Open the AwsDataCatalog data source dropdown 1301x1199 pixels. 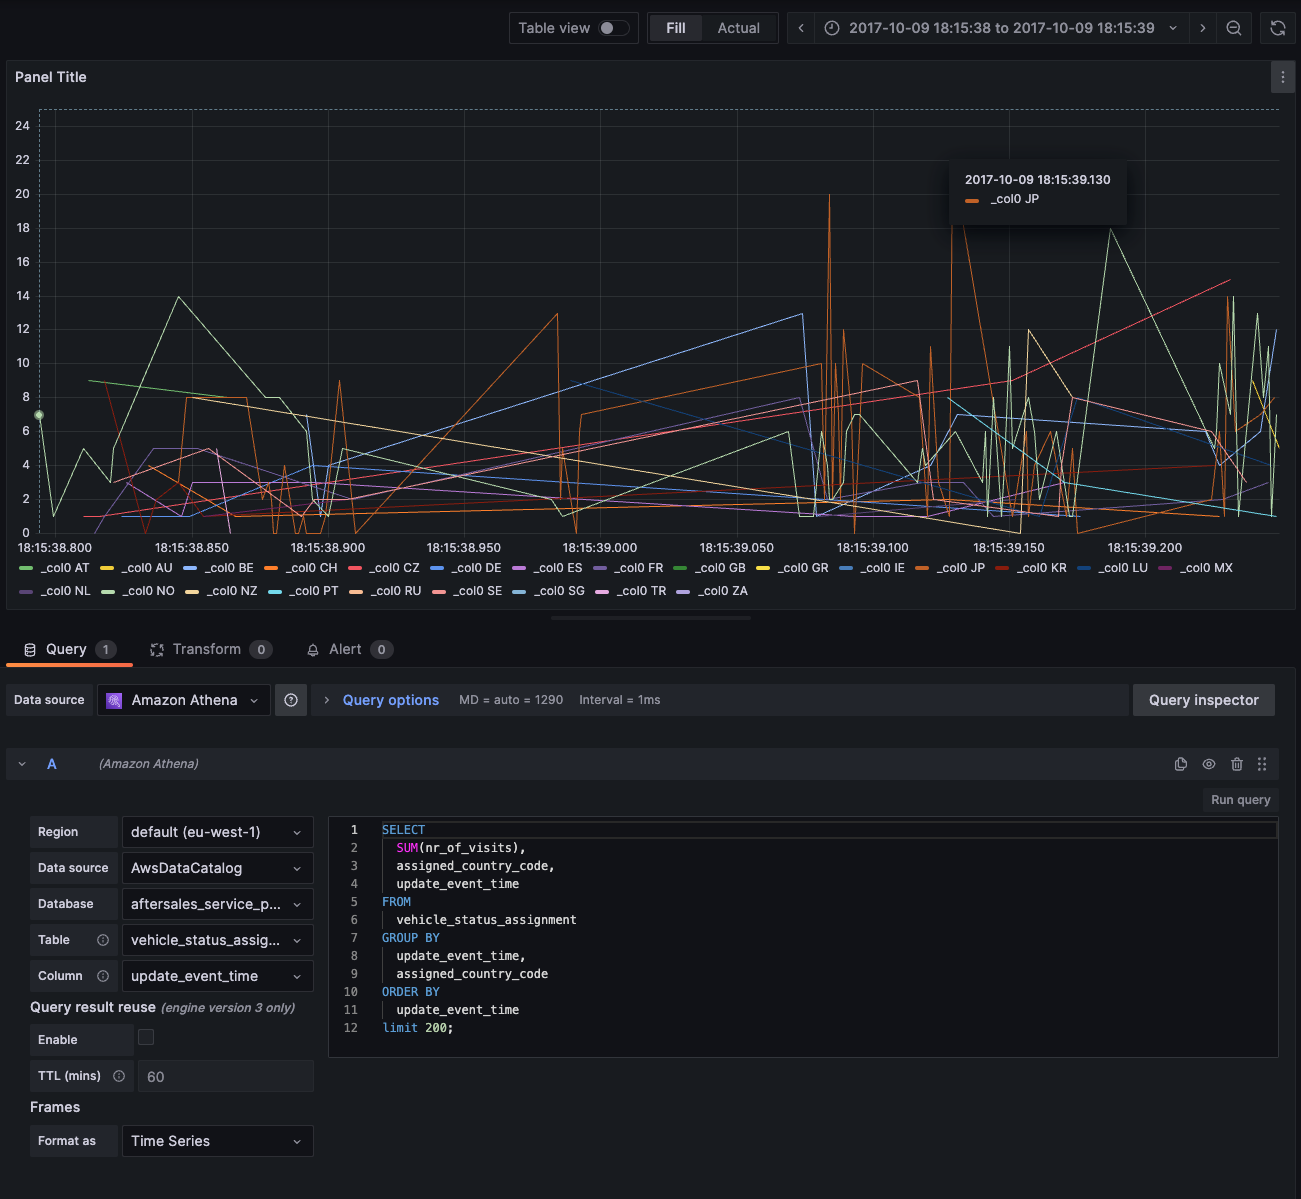pyautogui.click(x=217, y=868)
